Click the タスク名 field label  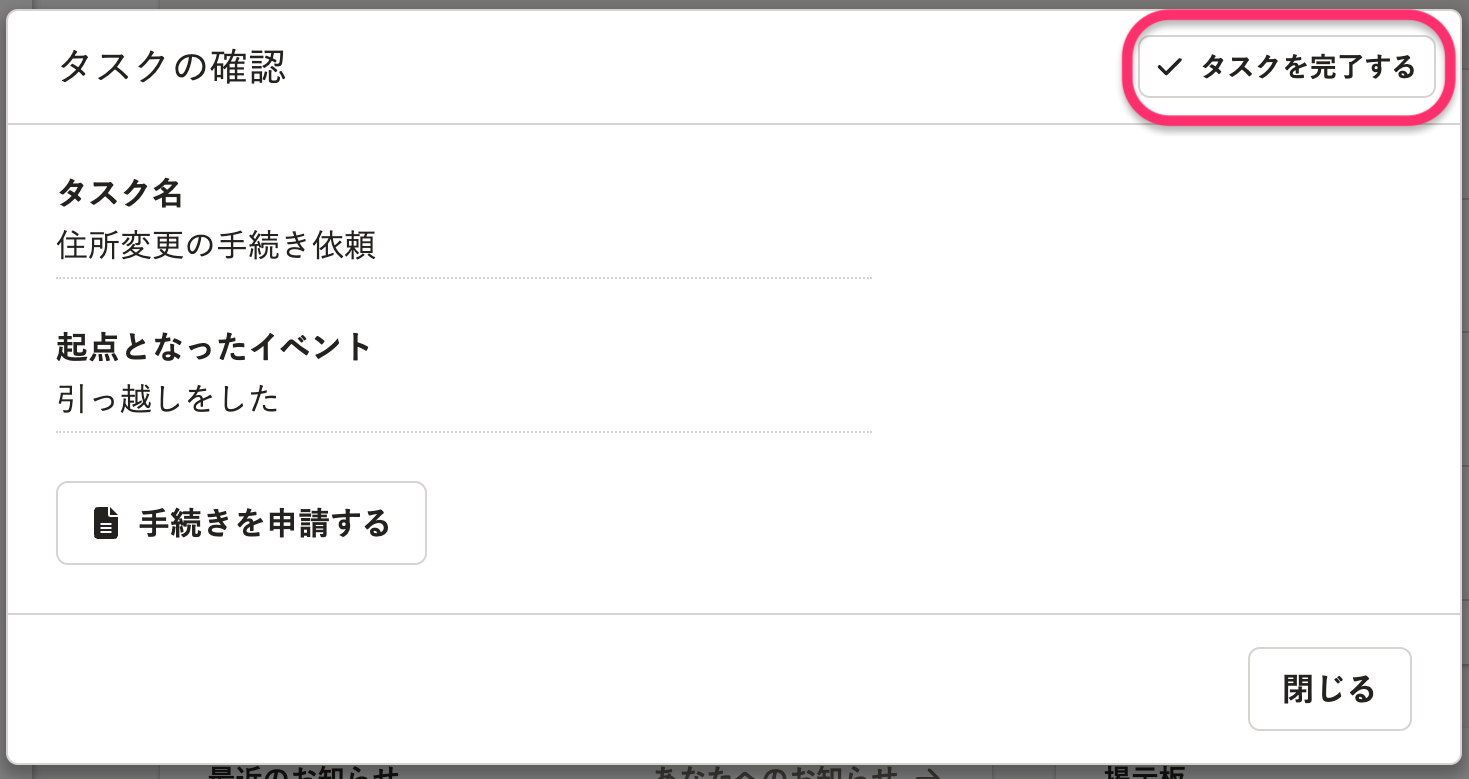click(x=120, y=192)
